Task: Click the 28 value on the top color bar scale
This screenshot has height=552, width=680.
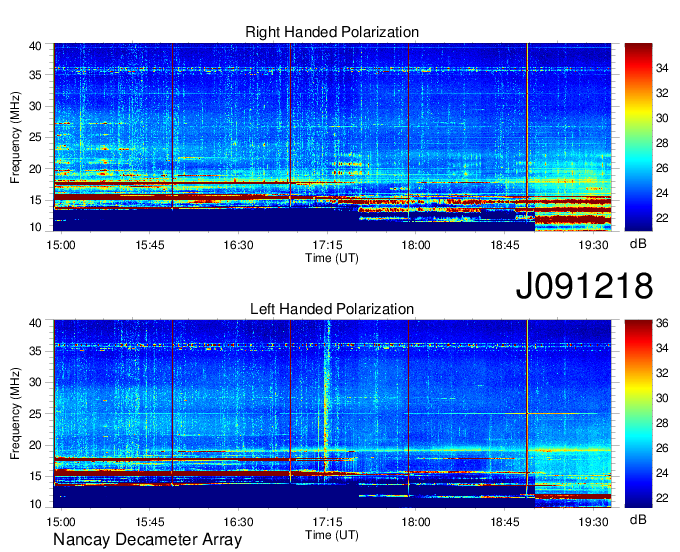Action: [662, 143]
